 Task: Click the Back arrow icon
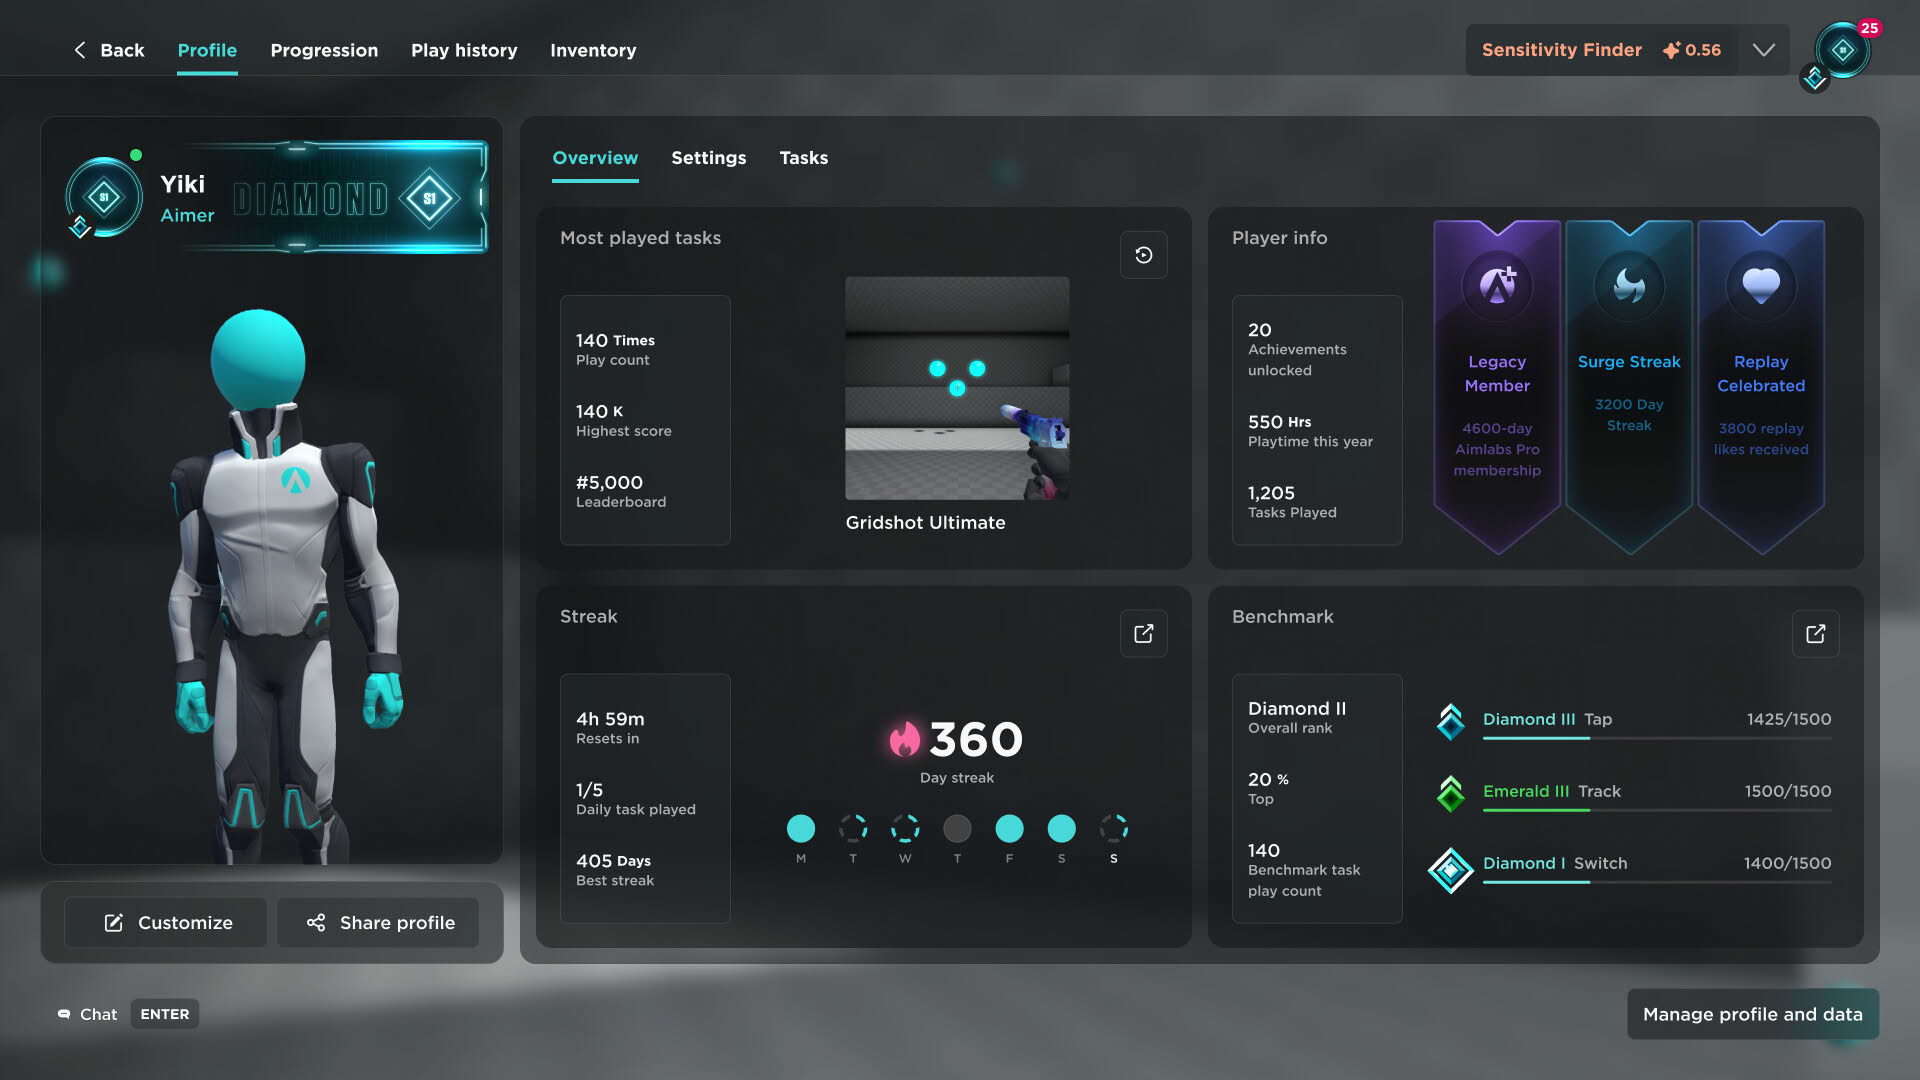(x=80, y=50)
